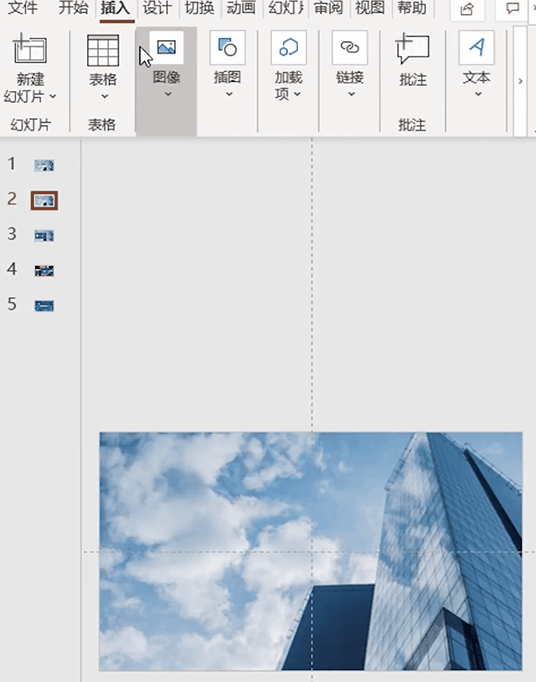Click the comments bubble icon in title area
536x682 pixels.
(513, 8)
